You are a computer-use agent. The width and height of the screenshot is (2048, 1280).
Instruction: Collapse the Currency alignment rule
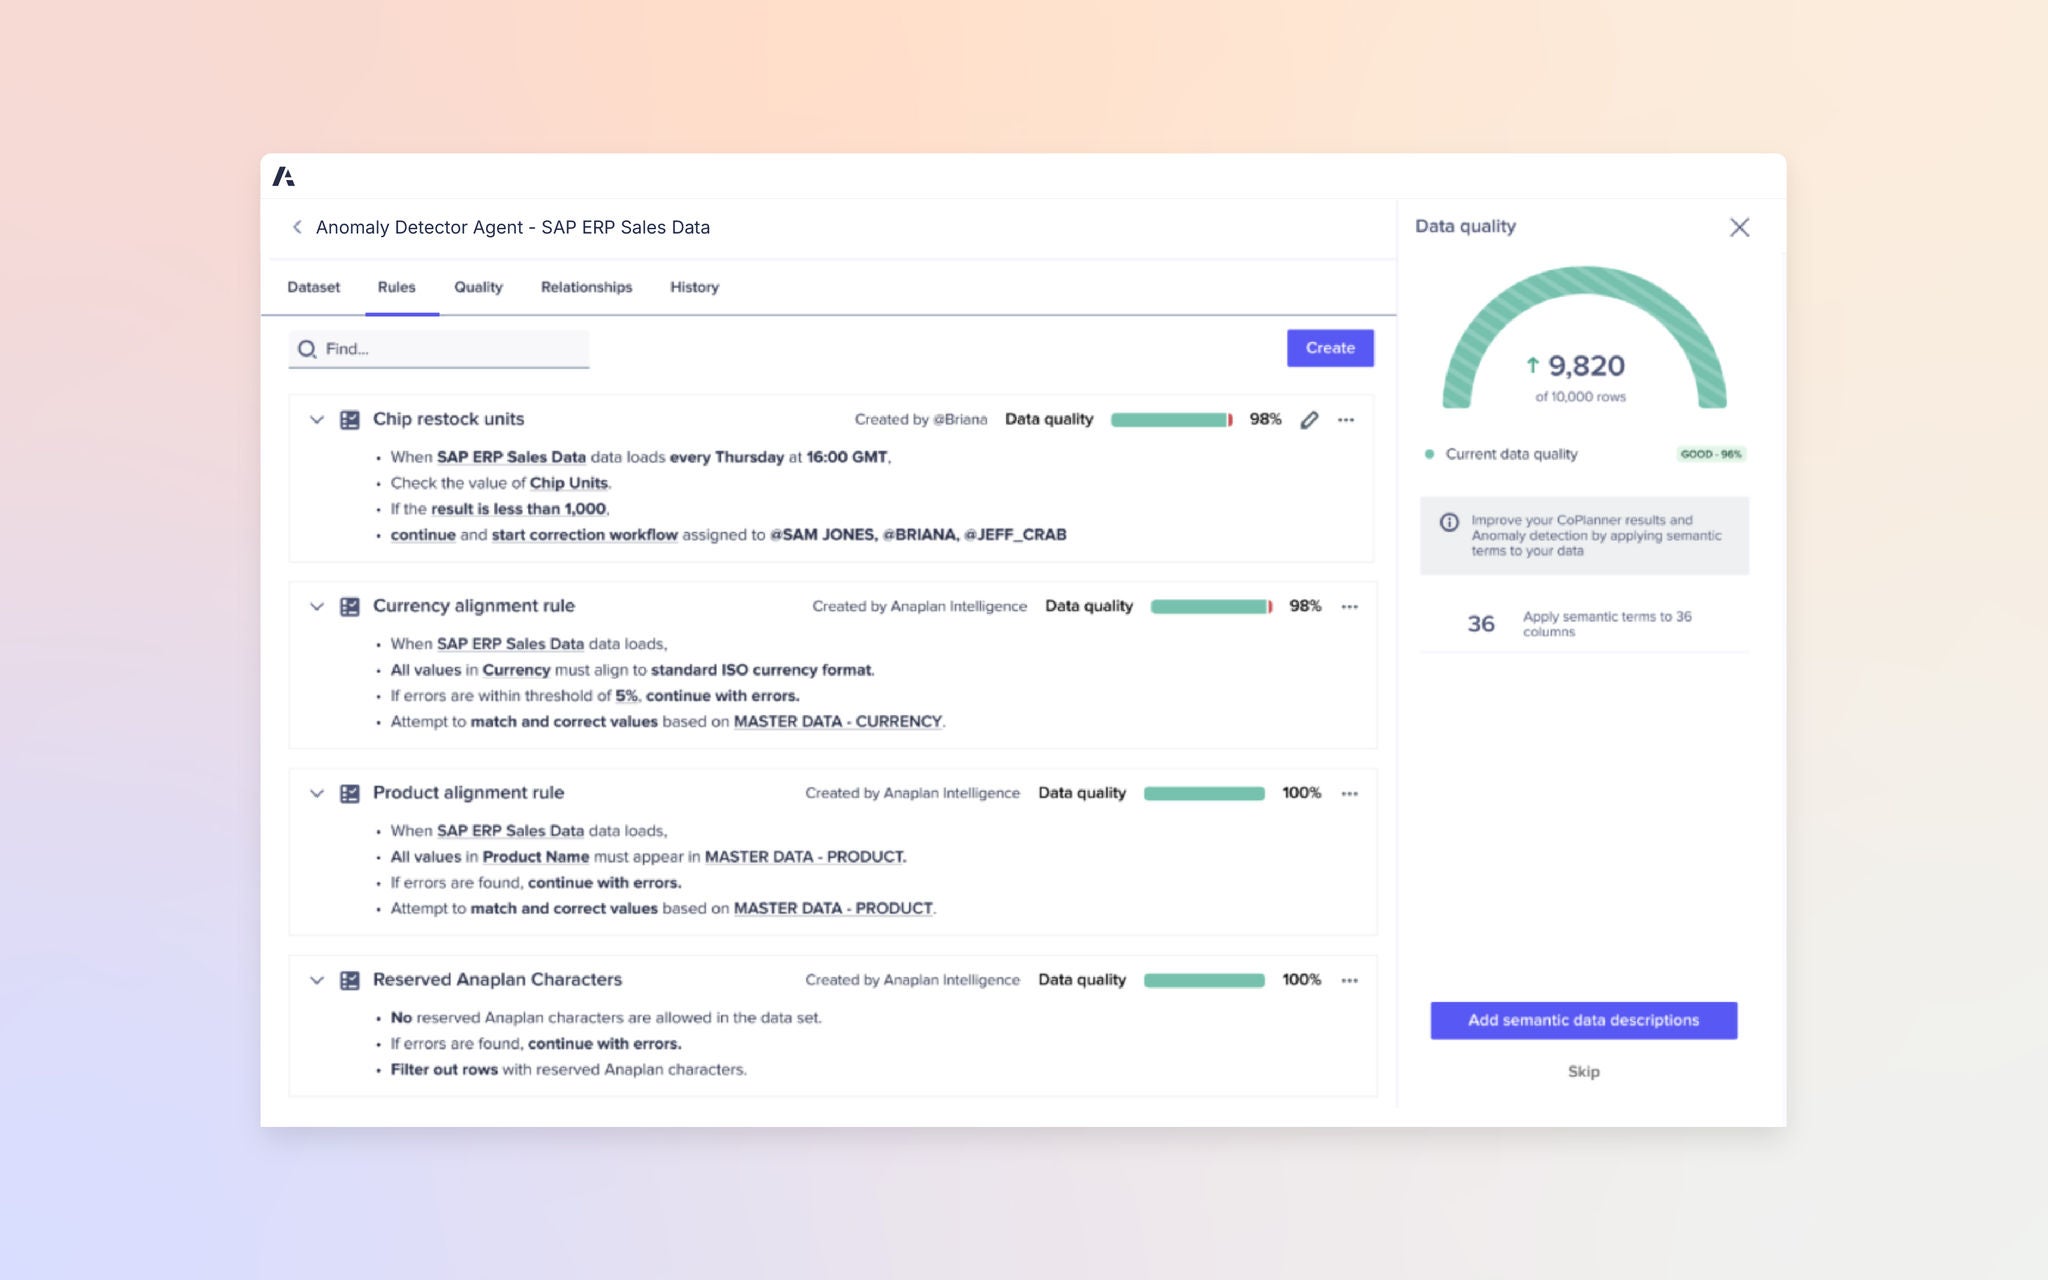317,607
